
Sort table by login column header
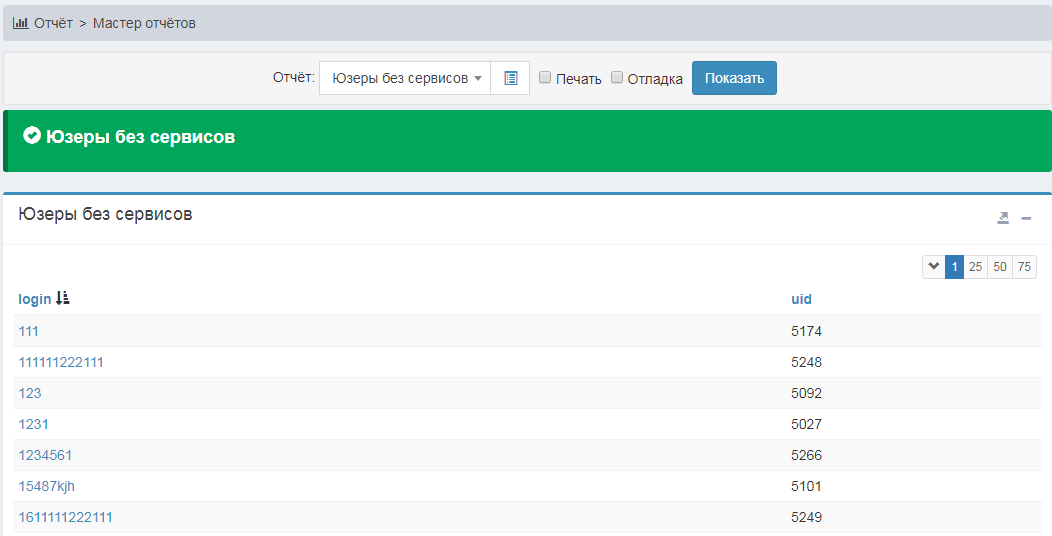click(35, 299)
